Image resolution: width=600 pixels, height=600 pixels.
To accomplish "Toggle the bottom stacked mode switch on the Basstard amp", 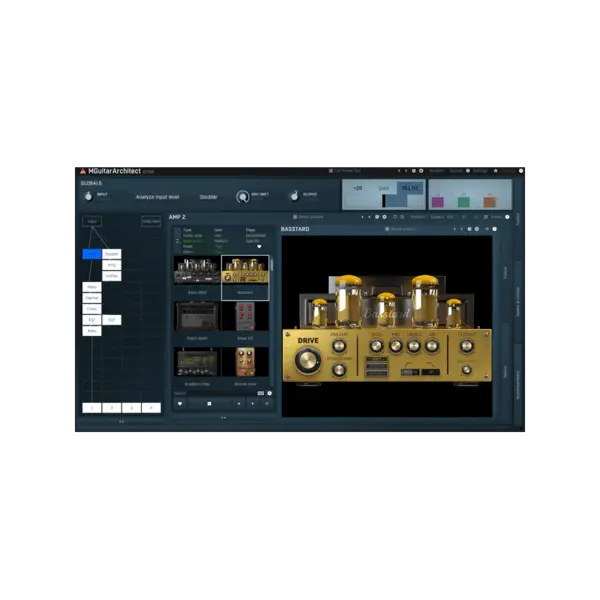I will tap(377, 373).
